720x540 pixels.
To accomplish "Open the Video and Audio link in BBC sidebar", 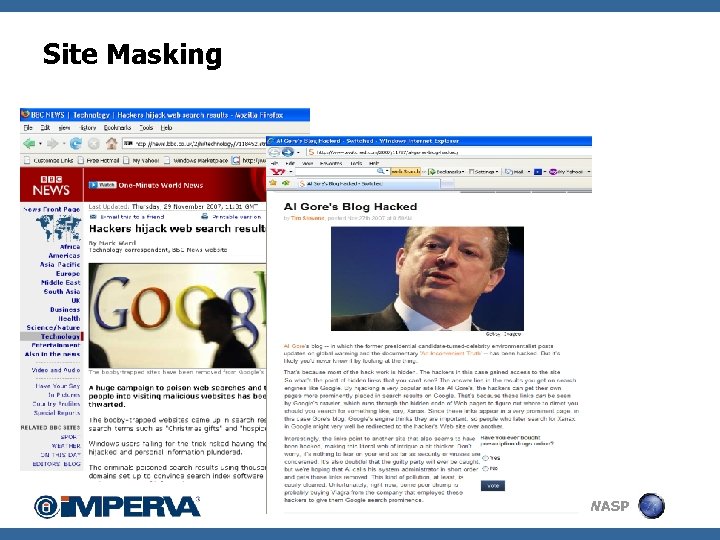I will click(56, 370).
